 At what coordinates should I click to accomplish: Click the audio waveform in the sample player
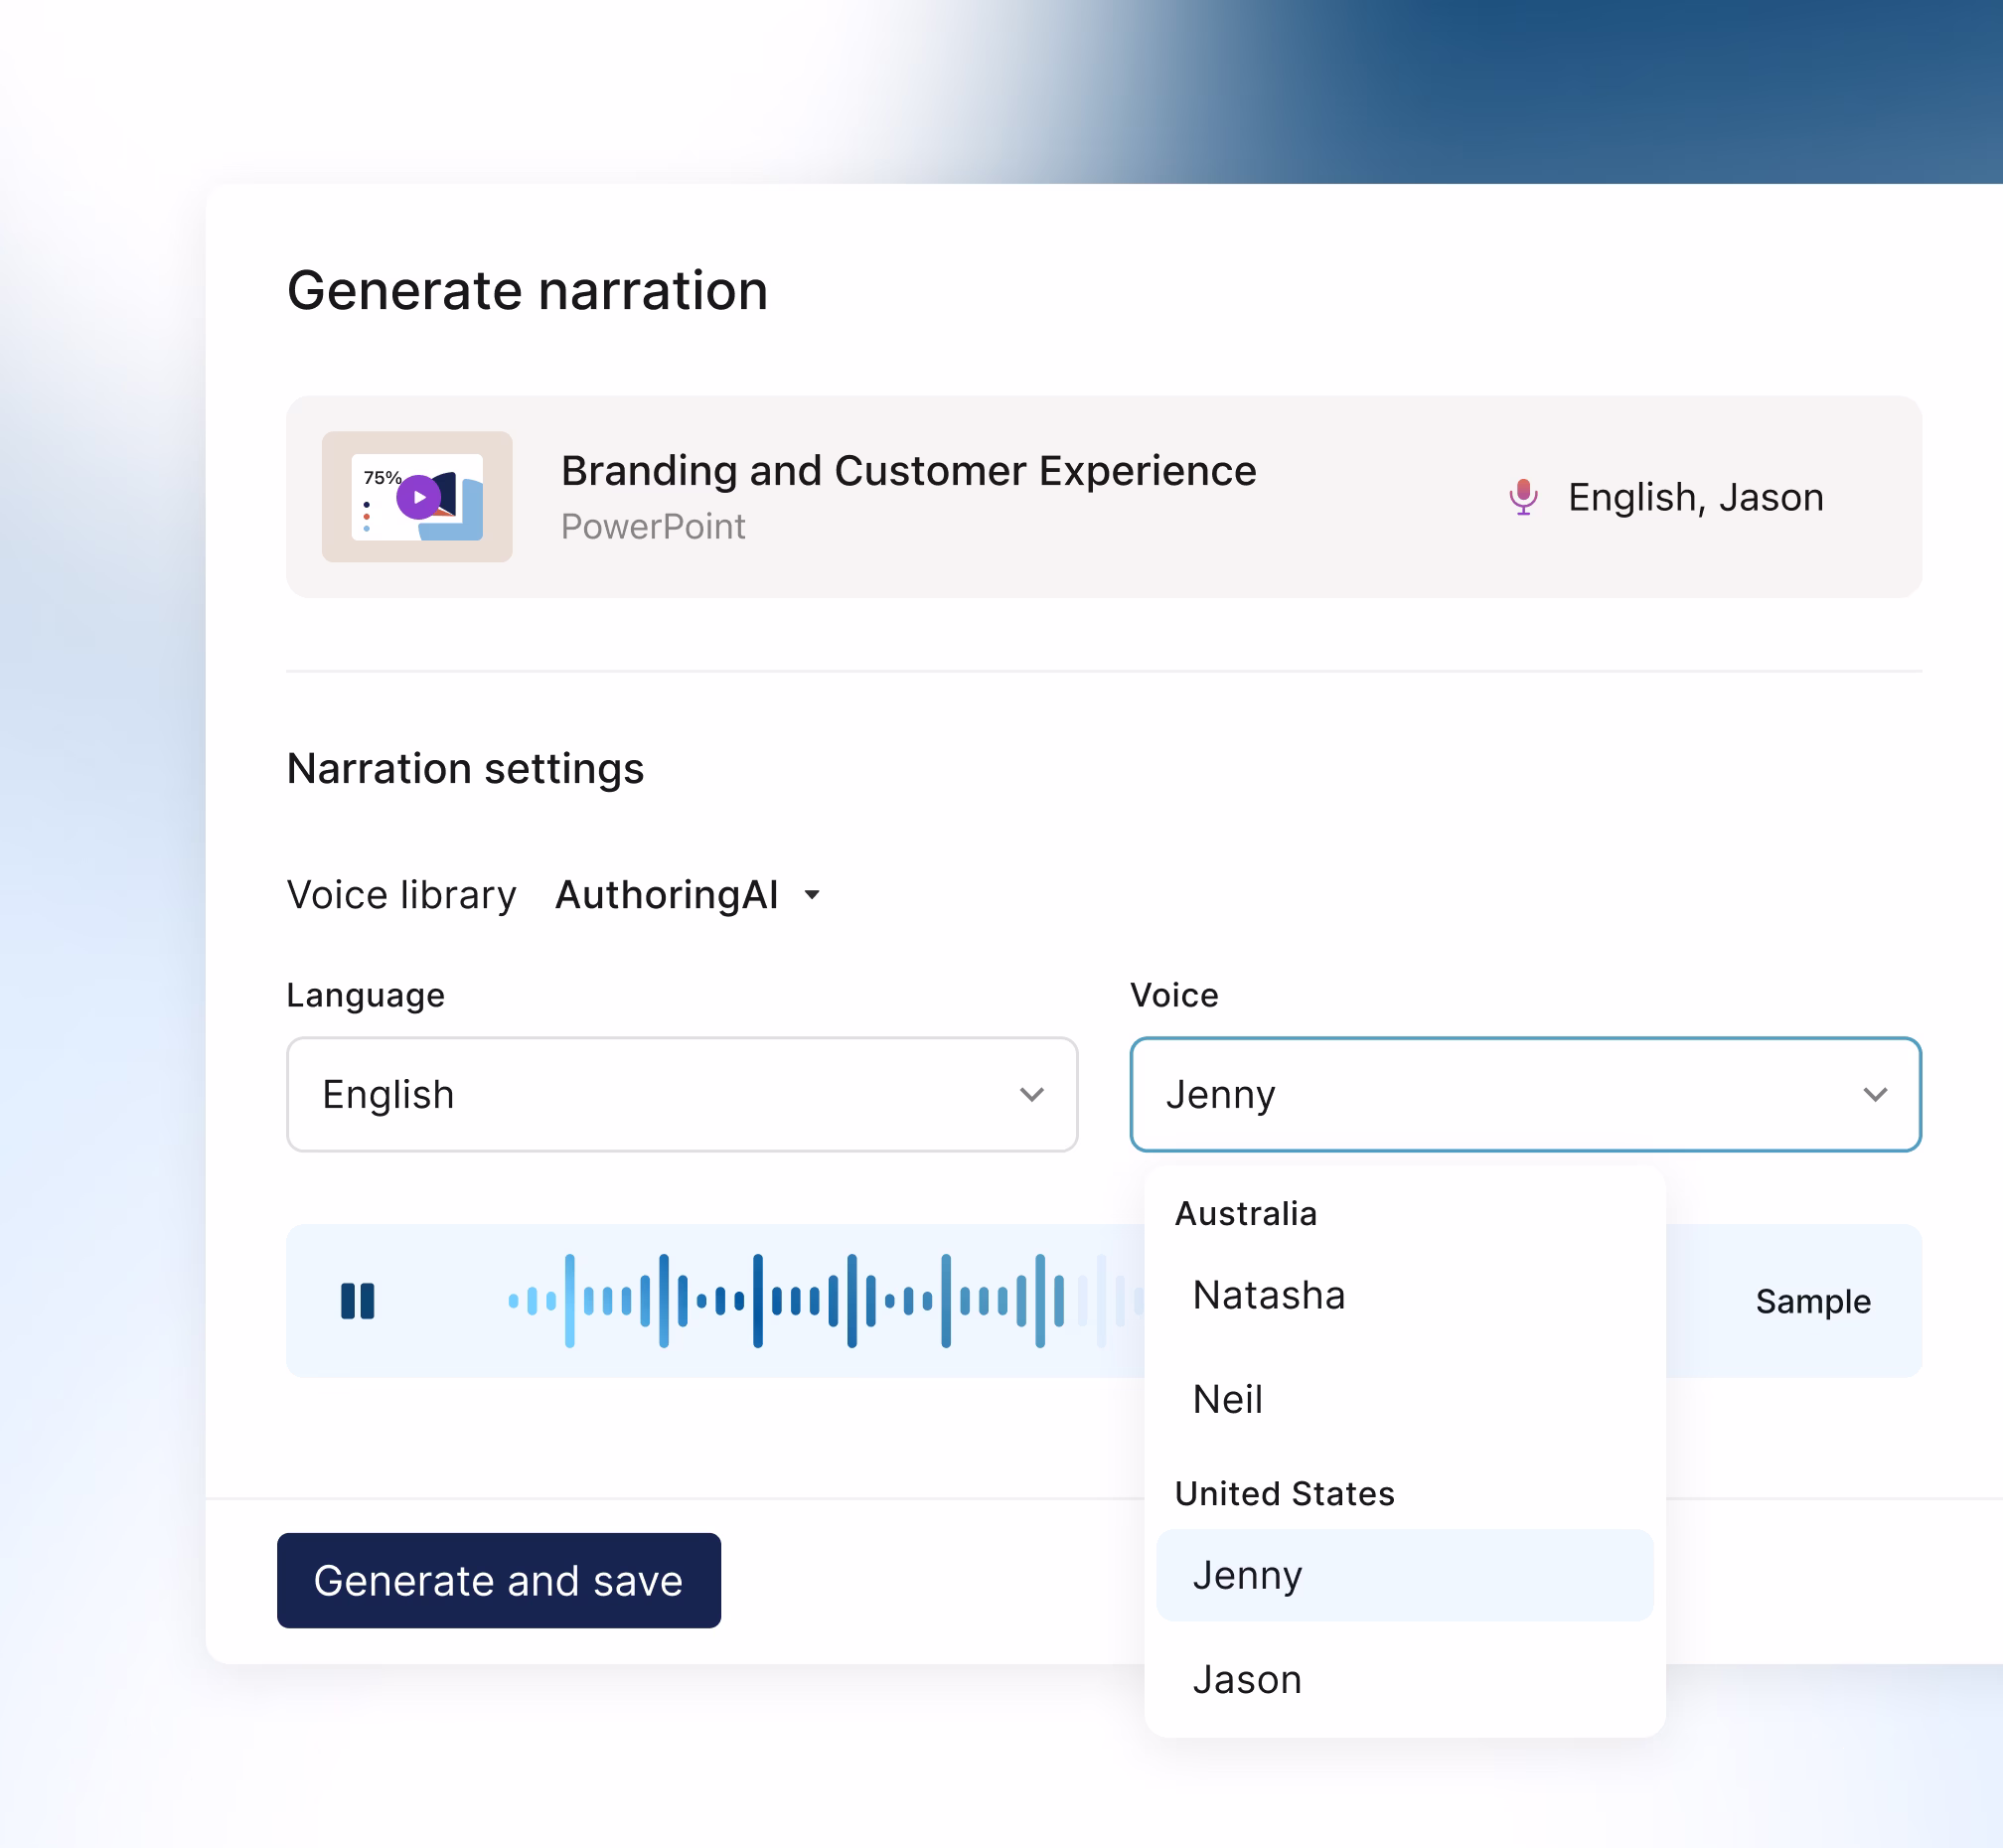(825, 1301)
